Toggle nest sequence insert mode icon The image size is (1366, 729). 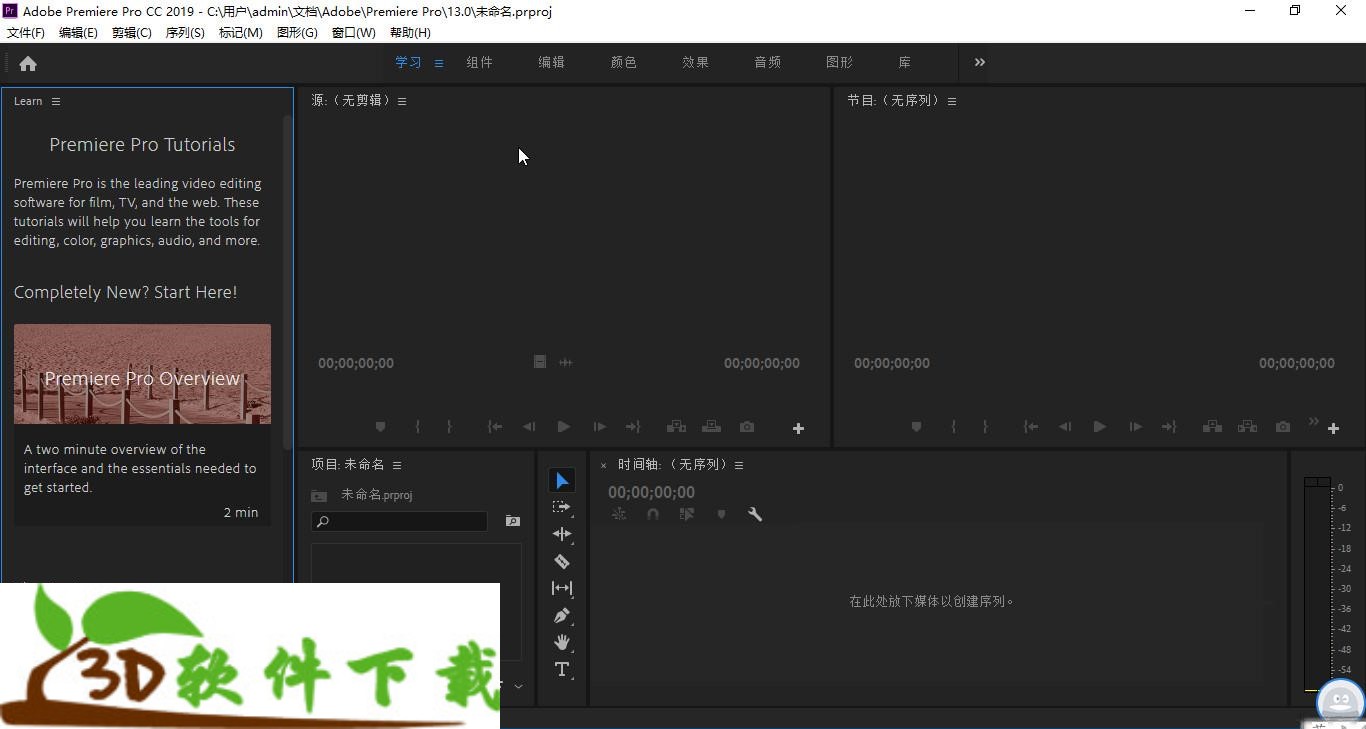click(619, 514)
